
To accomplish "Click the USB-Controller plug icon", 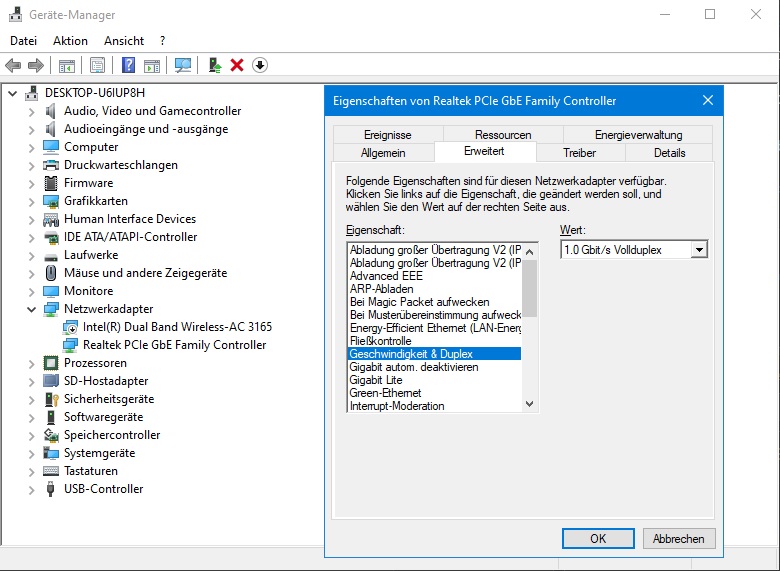I will coord(50,489).
